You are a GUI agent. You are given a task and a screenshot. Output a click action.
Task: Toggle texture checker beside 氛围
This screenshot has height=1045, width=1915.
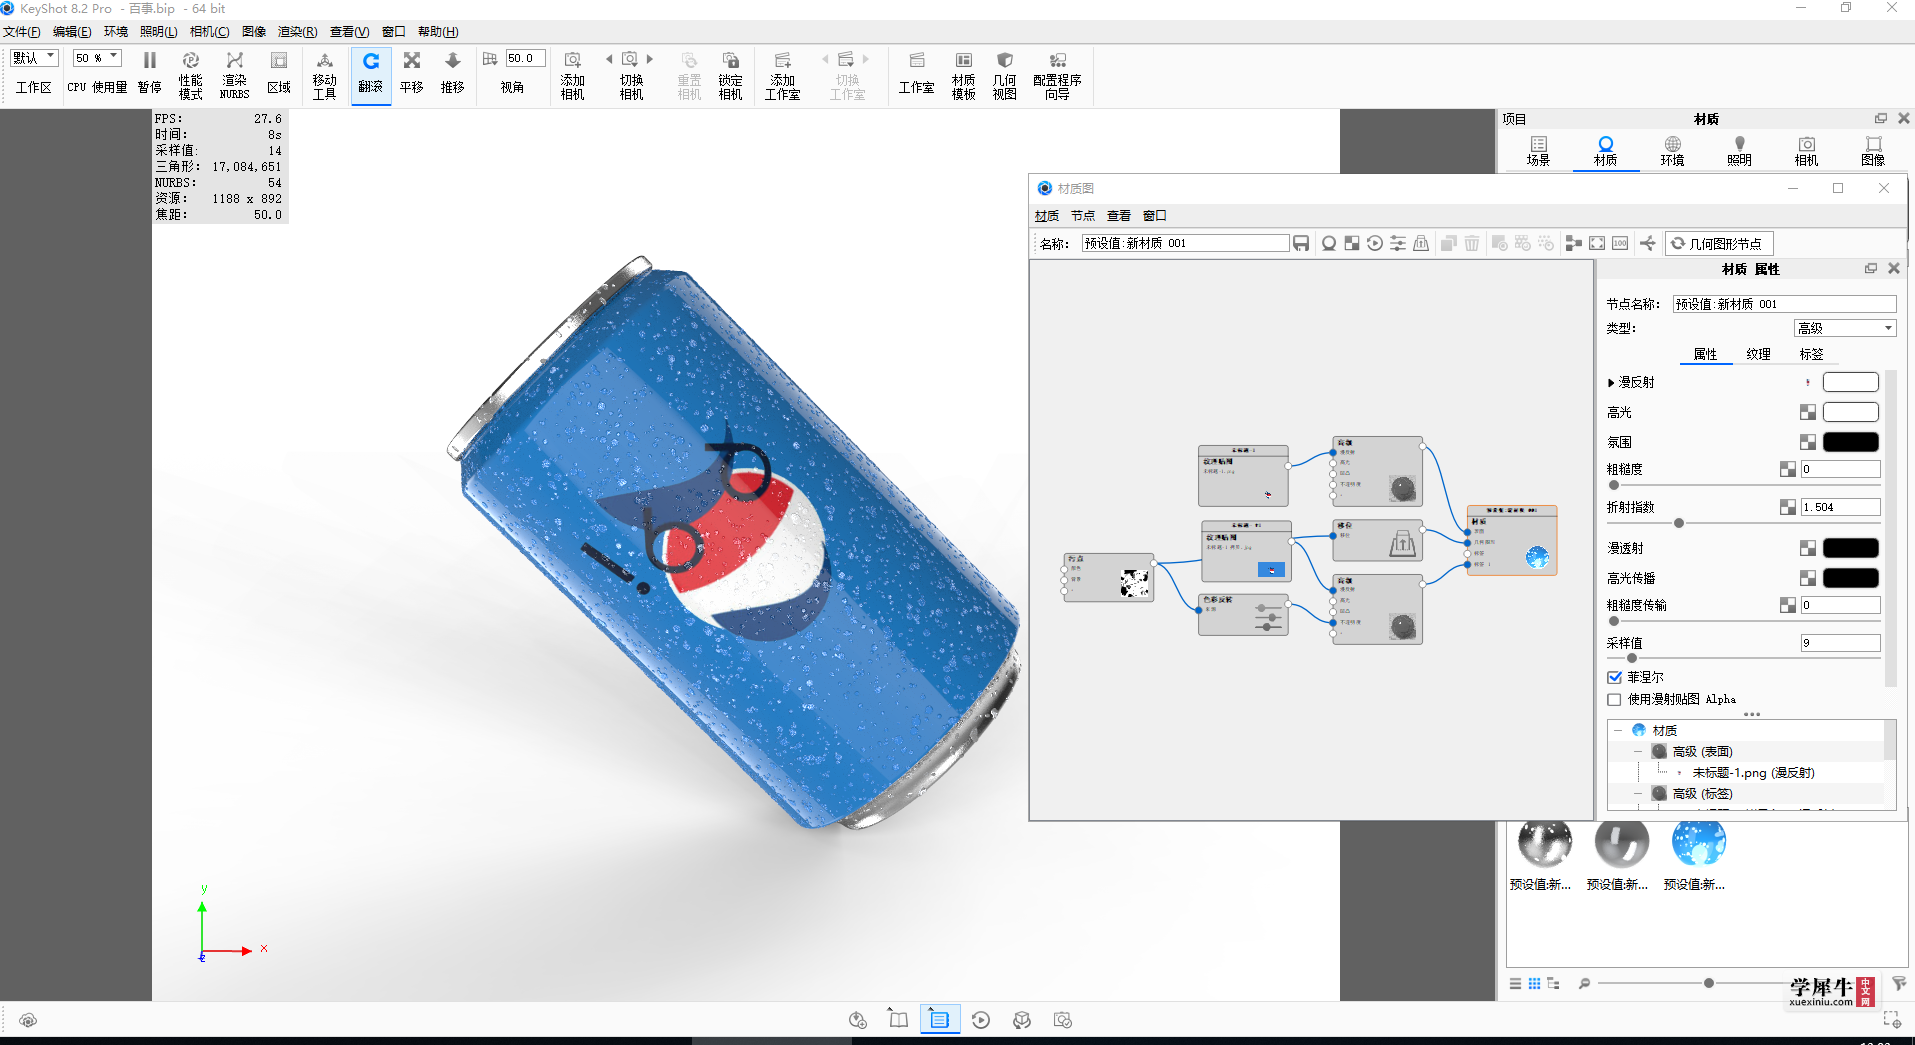point(1808,442)
